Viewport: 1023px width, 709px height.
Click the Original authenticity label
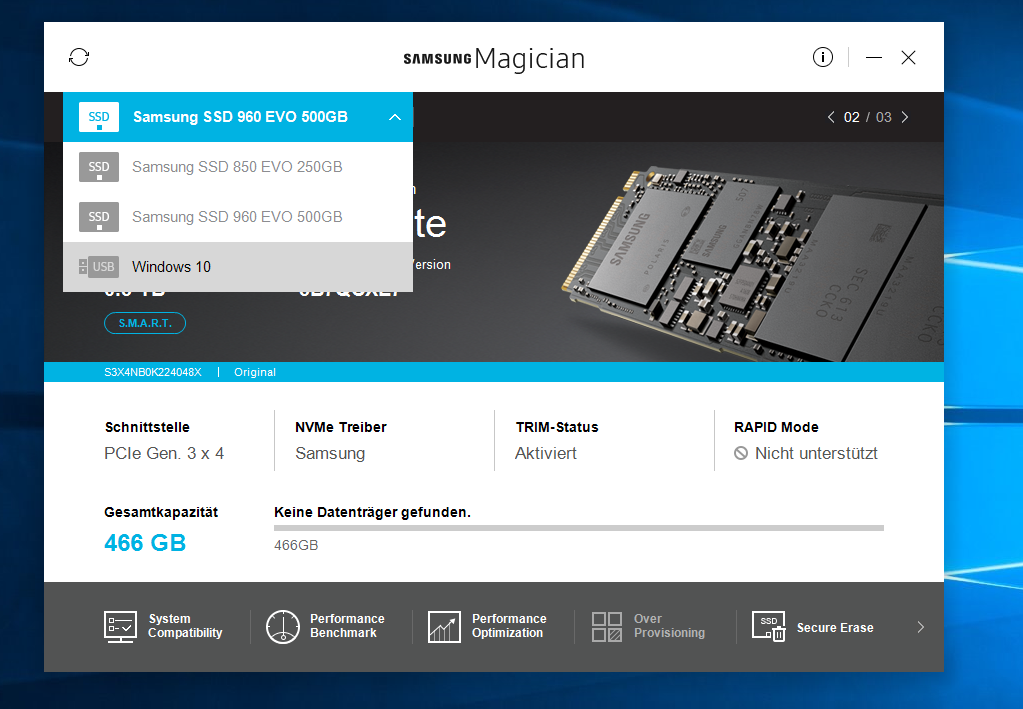coord(255,372)
